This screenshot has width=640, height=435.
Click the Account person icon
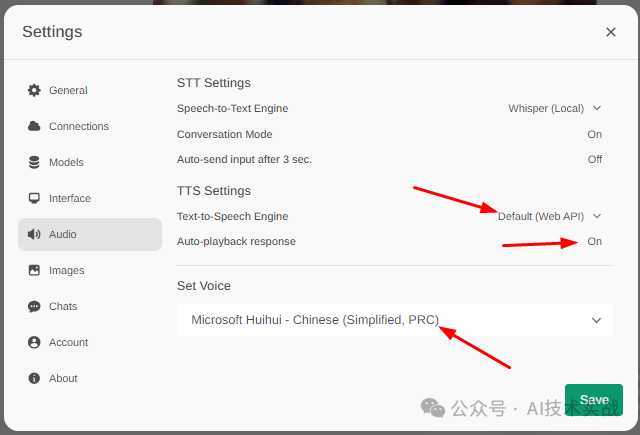pyautogui.click(x=34, y=342)
